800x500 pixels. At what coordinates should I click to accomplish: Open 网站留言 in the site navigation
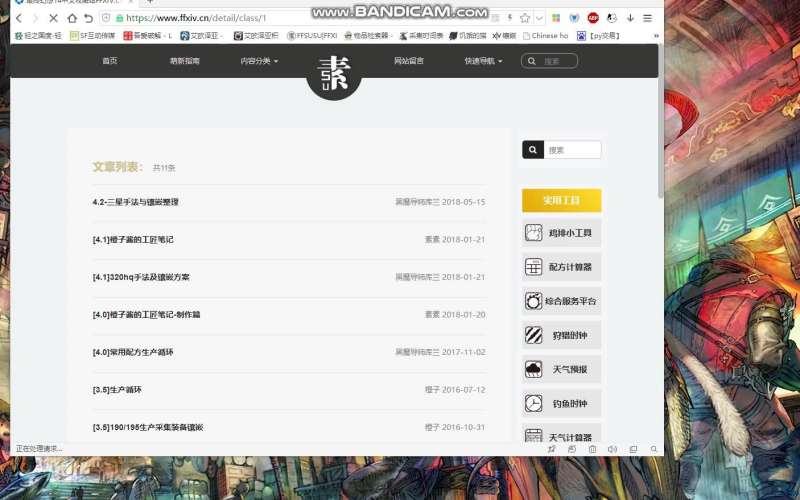(x=409, y=61)
